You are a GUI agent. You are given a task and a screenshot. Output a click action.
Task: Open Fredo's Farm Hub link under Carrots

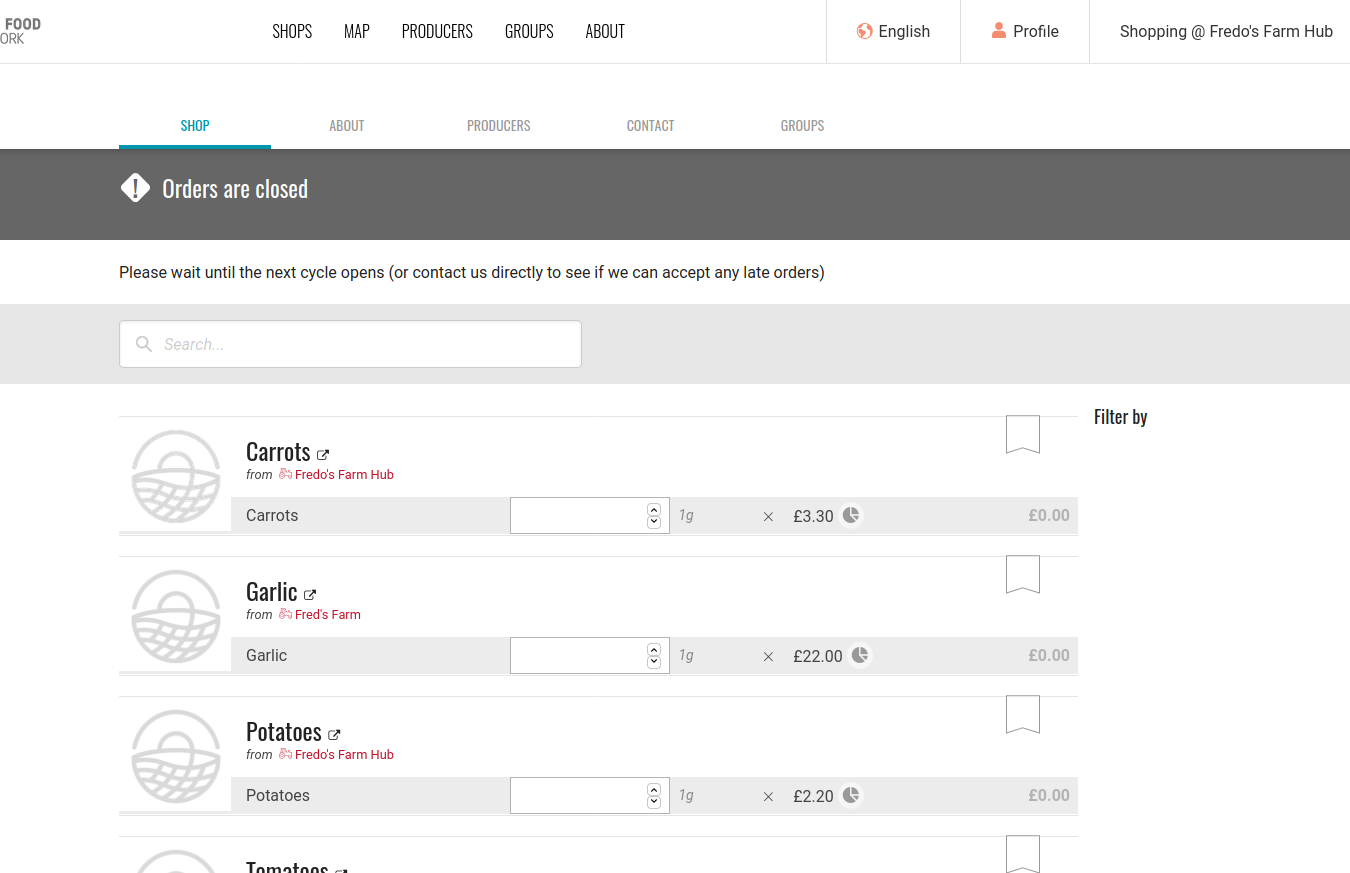pyautogui.click(x=344, y=475)
